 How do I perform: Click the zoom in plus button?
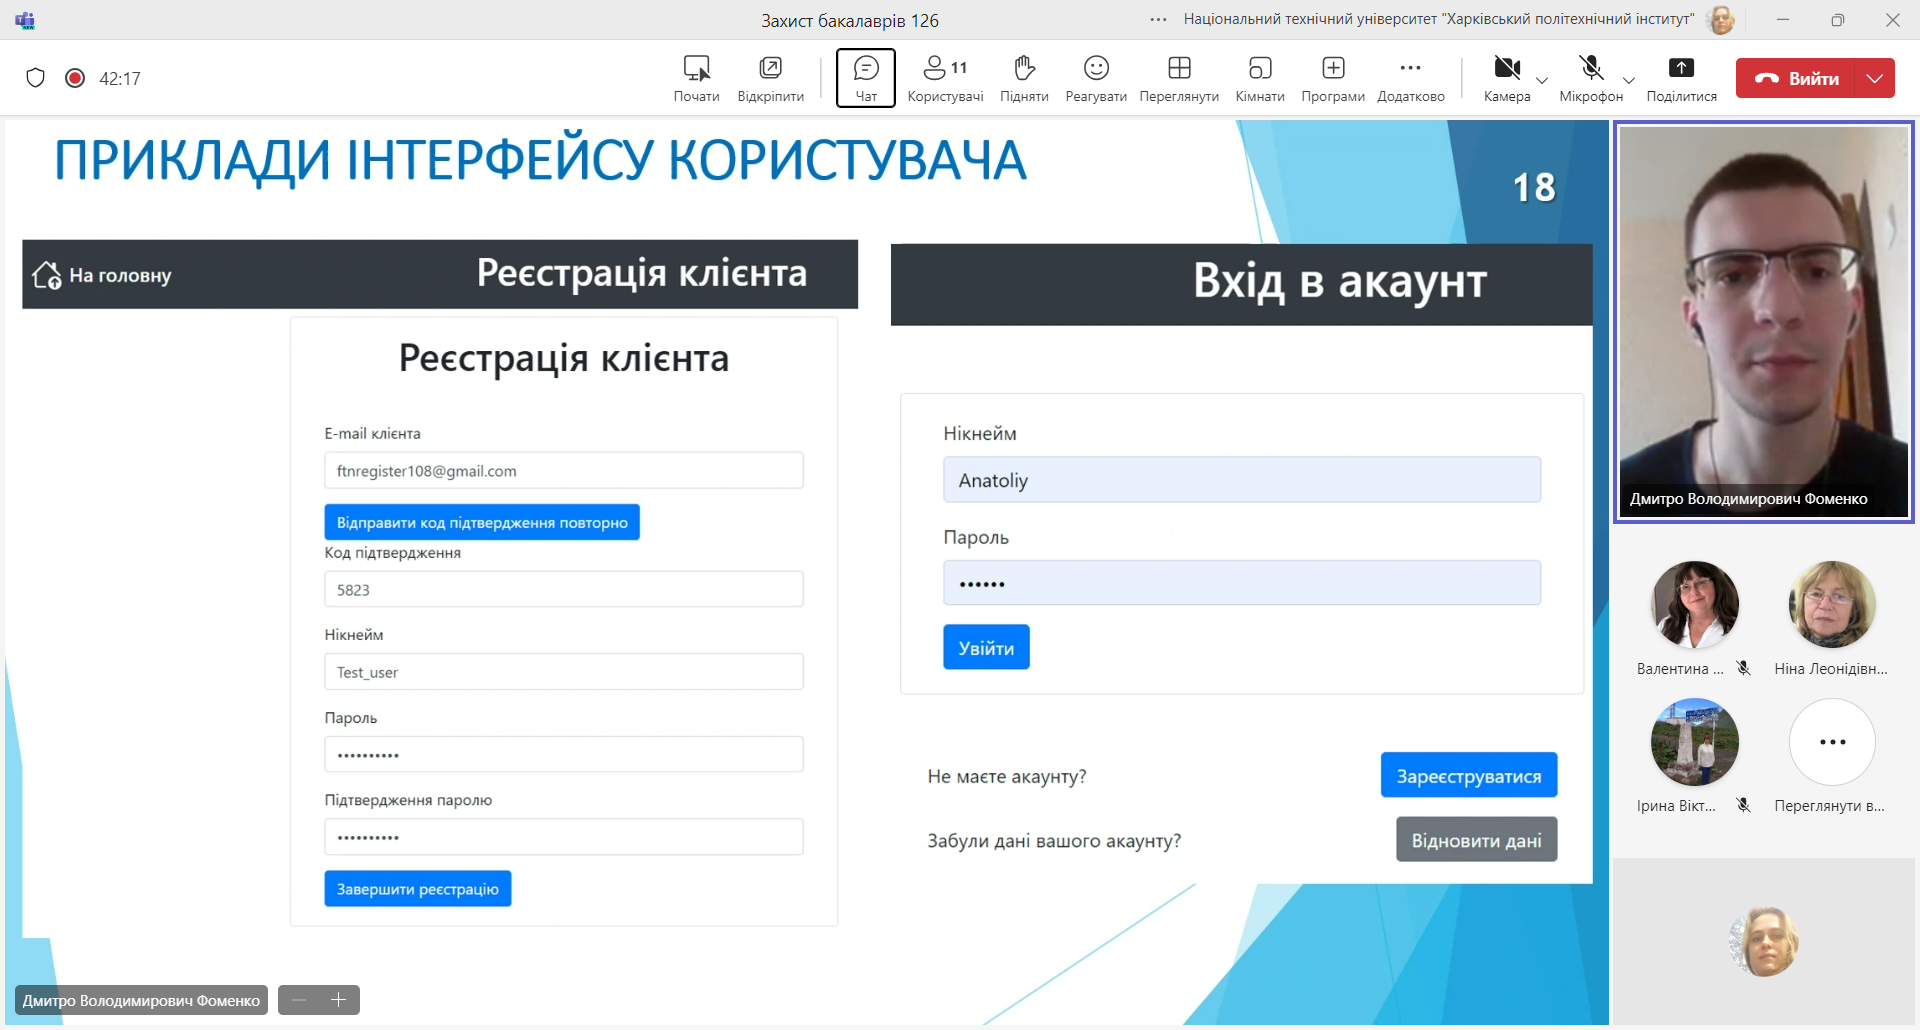339,1000
